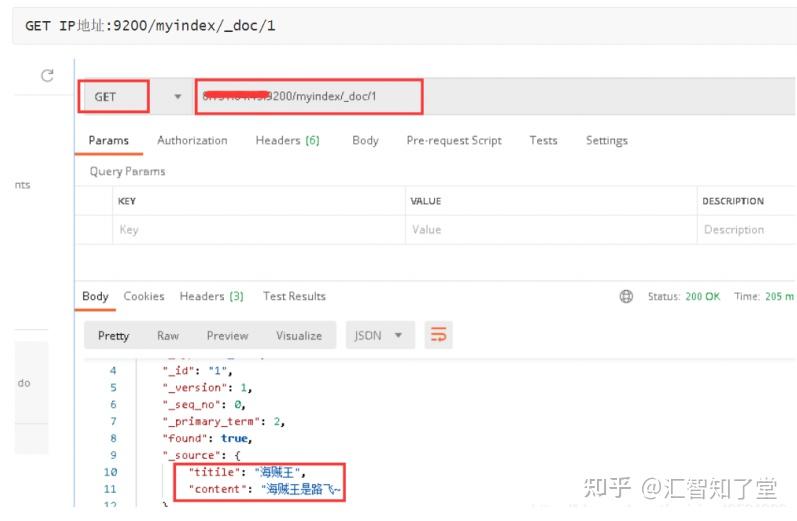Switch to the Params tab
The height and width of the screenshot is (521, 797).
click(108, 140)
